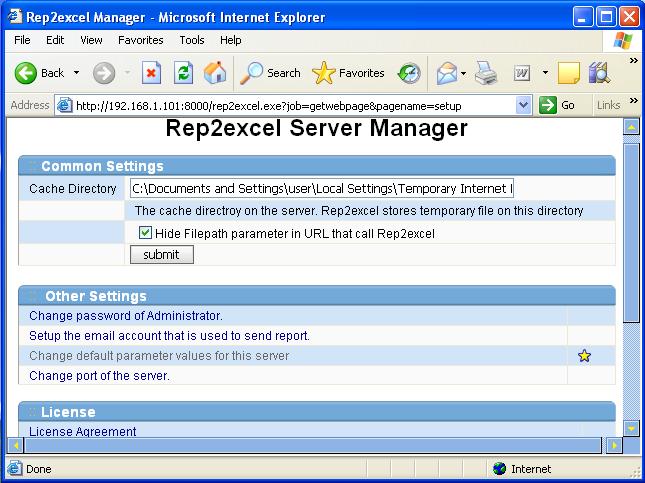Open the Tools menu
This screenshot has height=483, width=645.
click(x=192, y=40)
